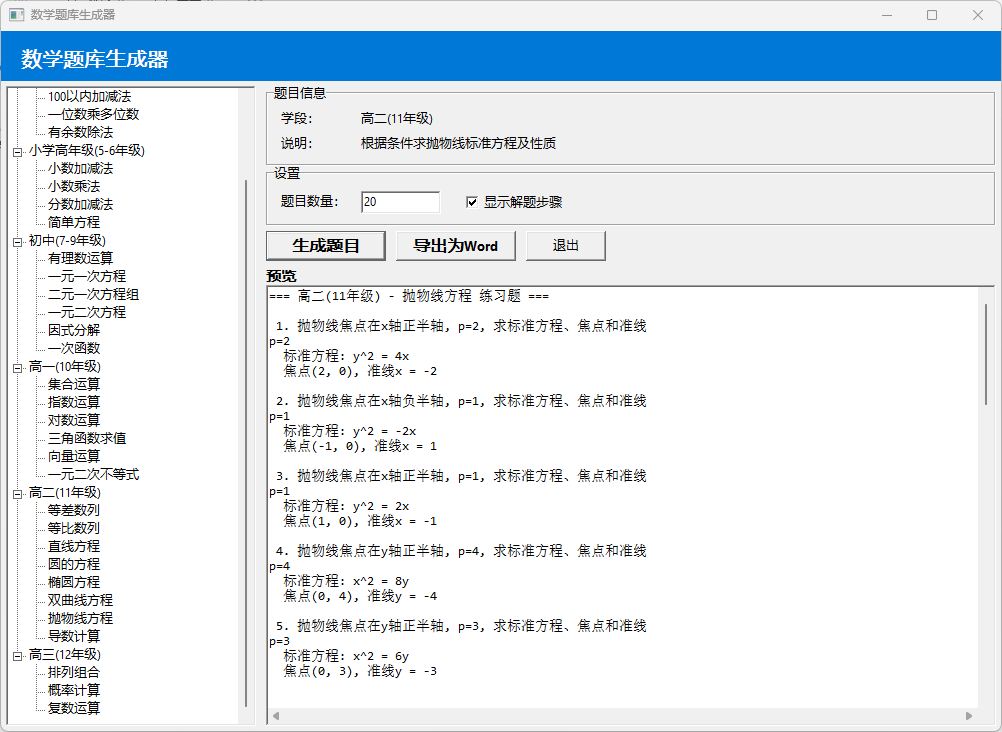Image resolution: width=1002 pixels, height=732 pixels.
Task: Select 概率计算 topic
Action: 74,690
